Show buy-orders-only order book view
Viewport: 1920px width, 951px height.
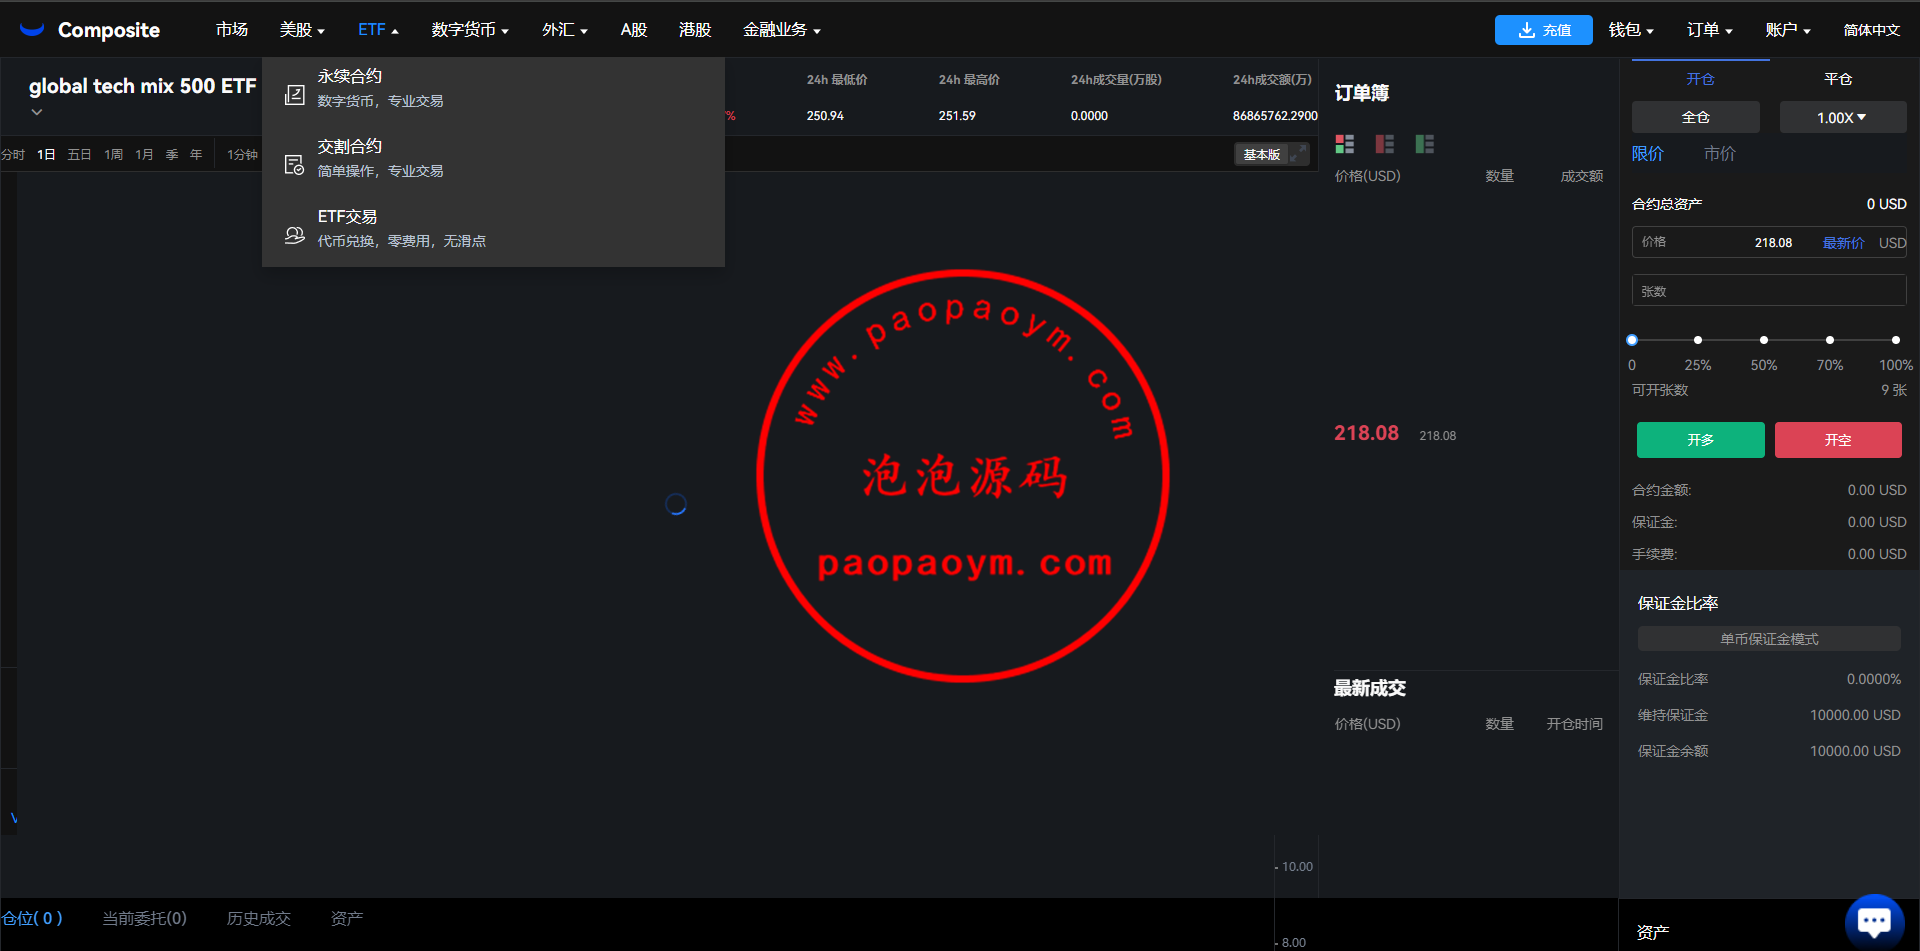(1424, 144)
